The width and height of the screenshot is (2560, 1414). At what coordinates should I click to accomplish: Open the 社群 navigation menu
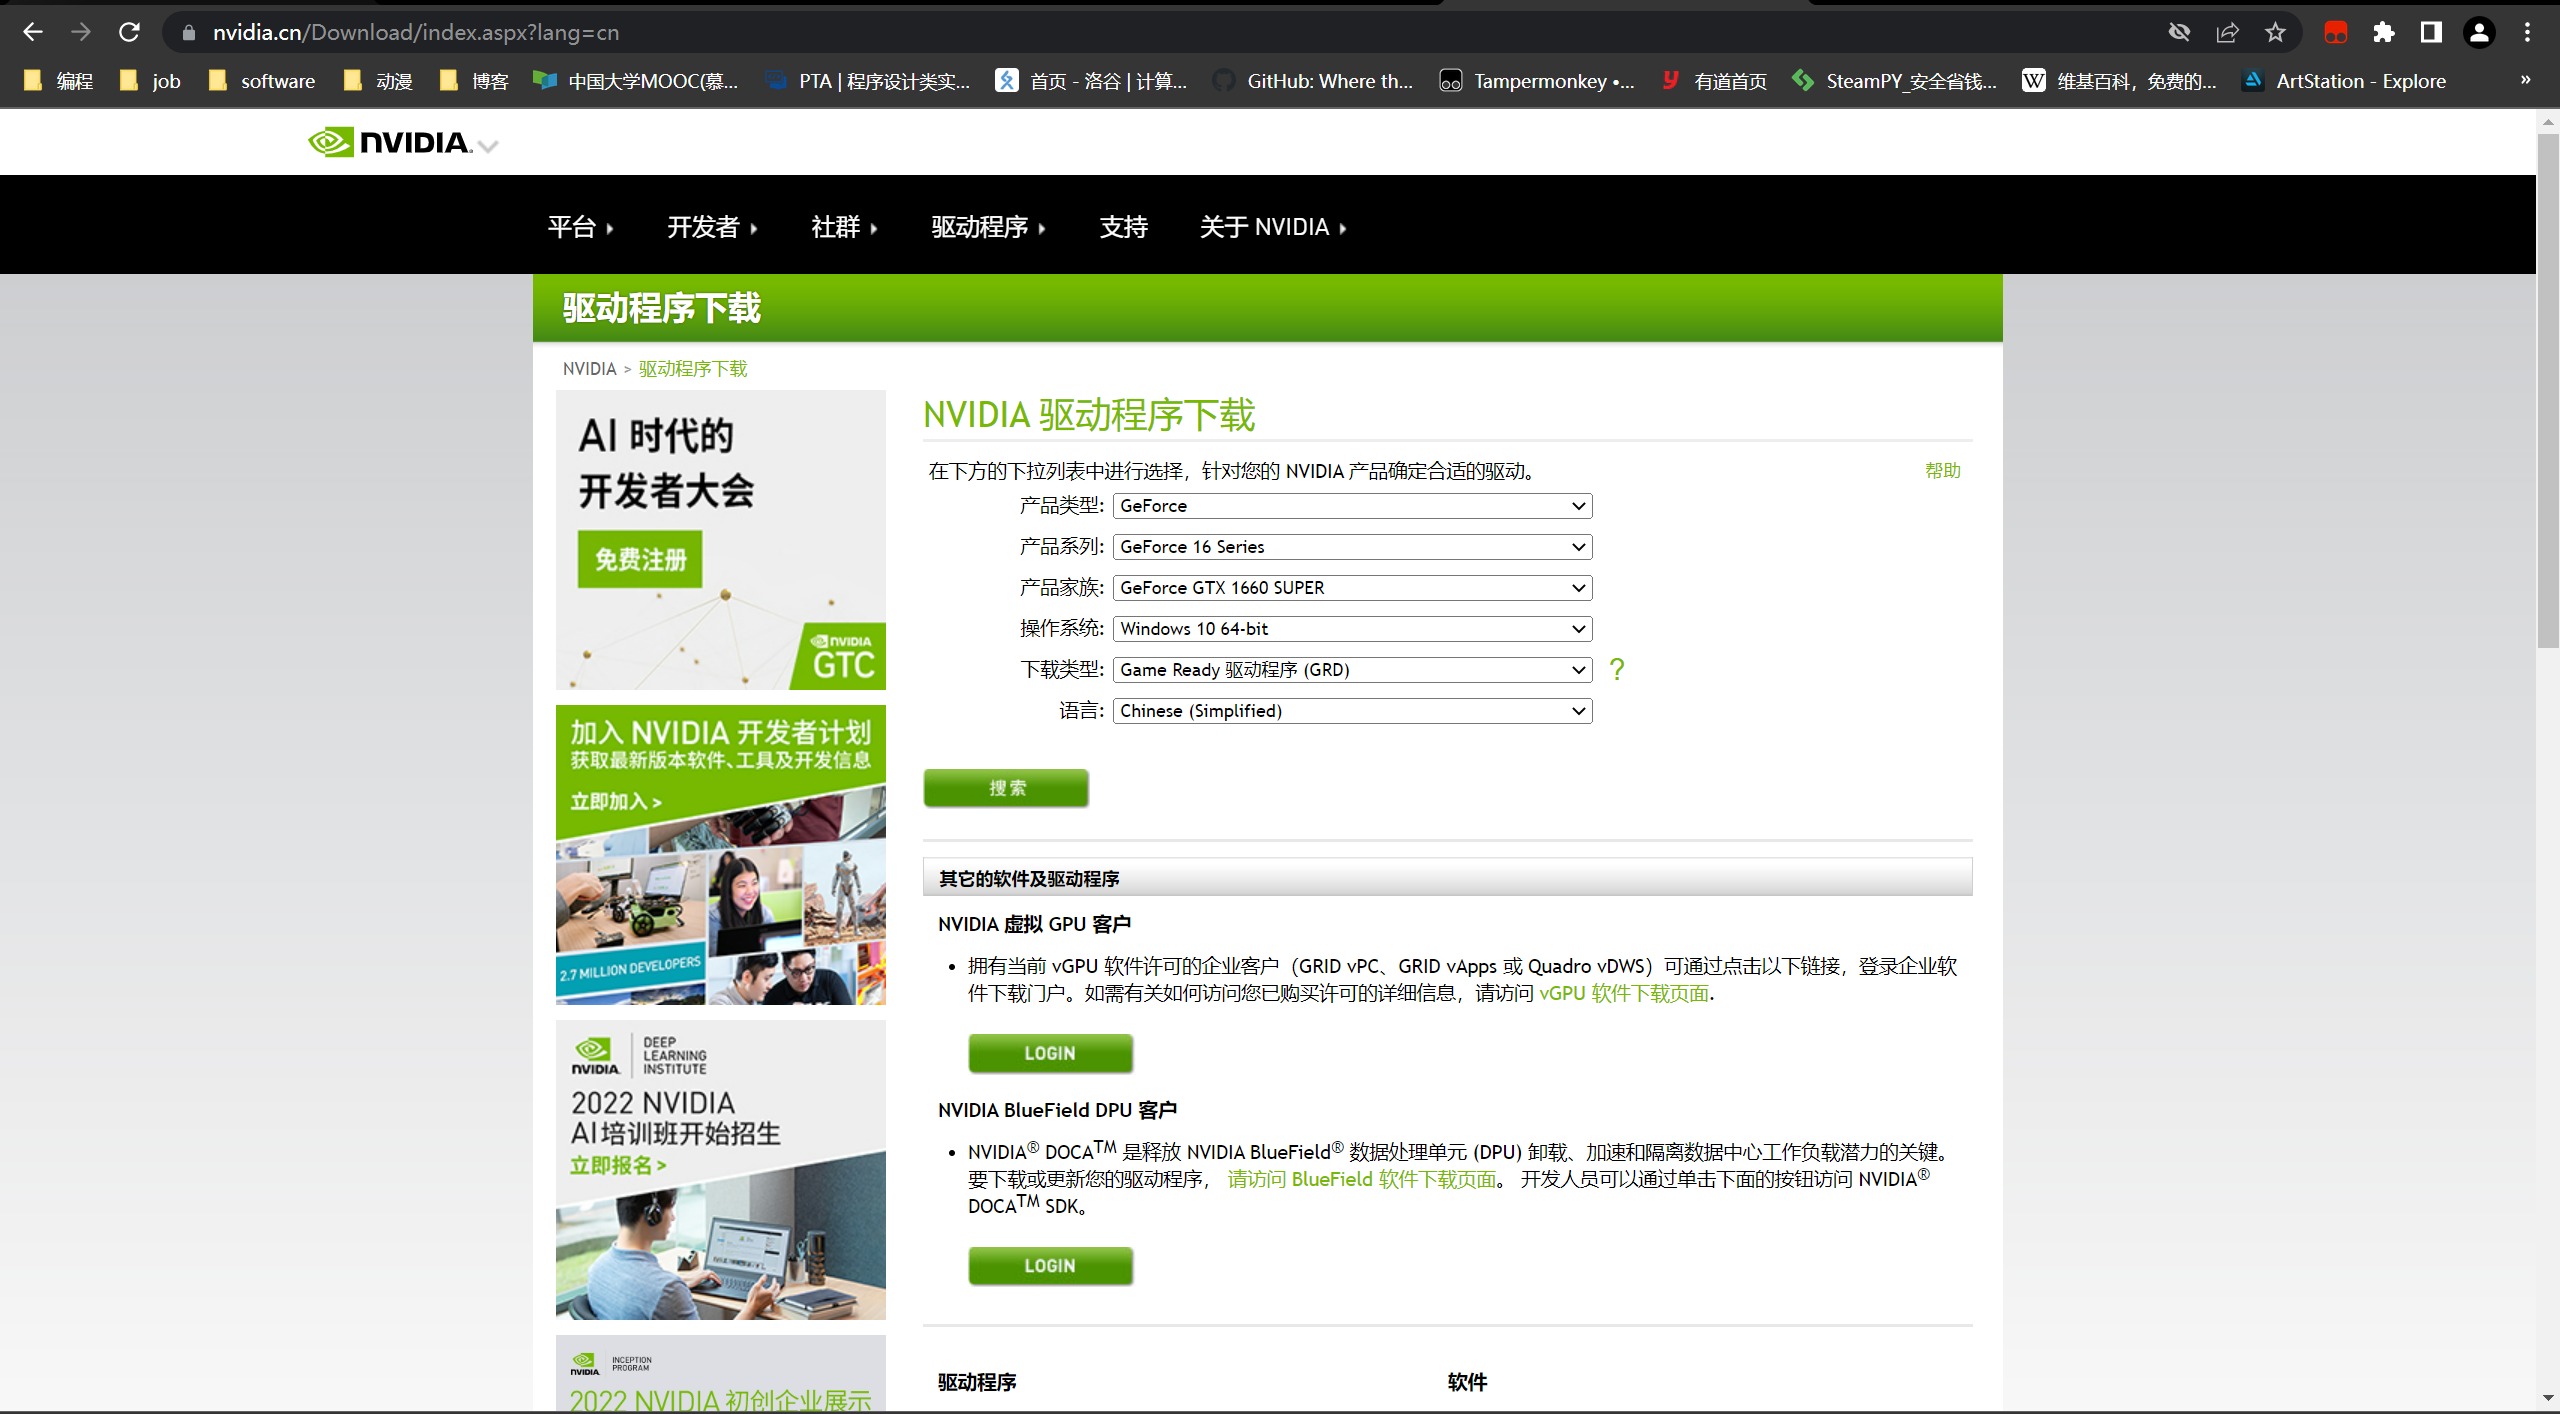click(x=844, y=227)
